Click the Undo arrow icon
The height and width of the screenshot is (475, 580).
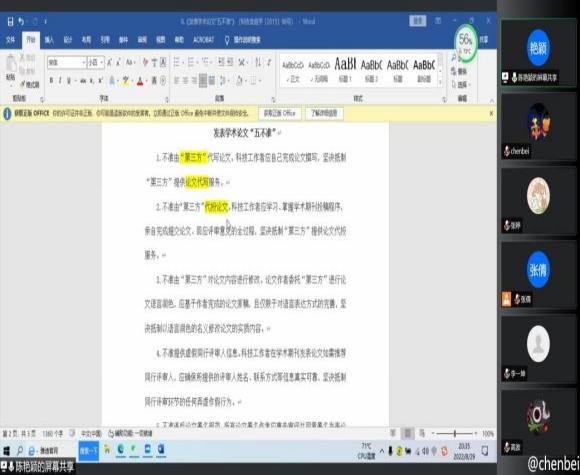point(21,22)
